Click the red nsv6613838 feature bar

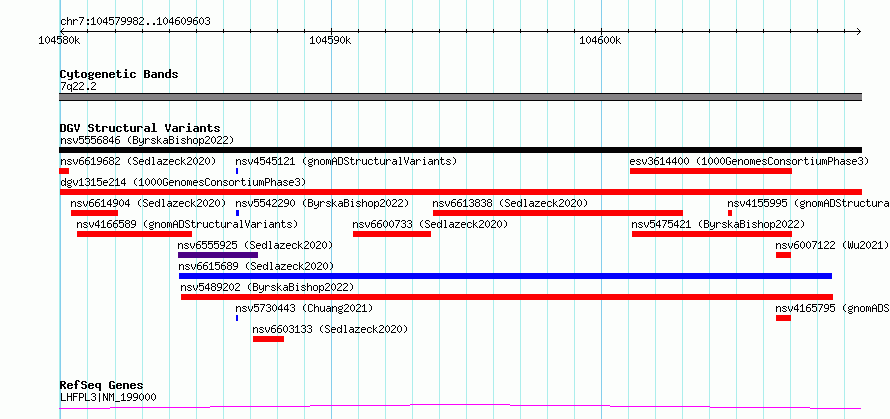[558, 213]
